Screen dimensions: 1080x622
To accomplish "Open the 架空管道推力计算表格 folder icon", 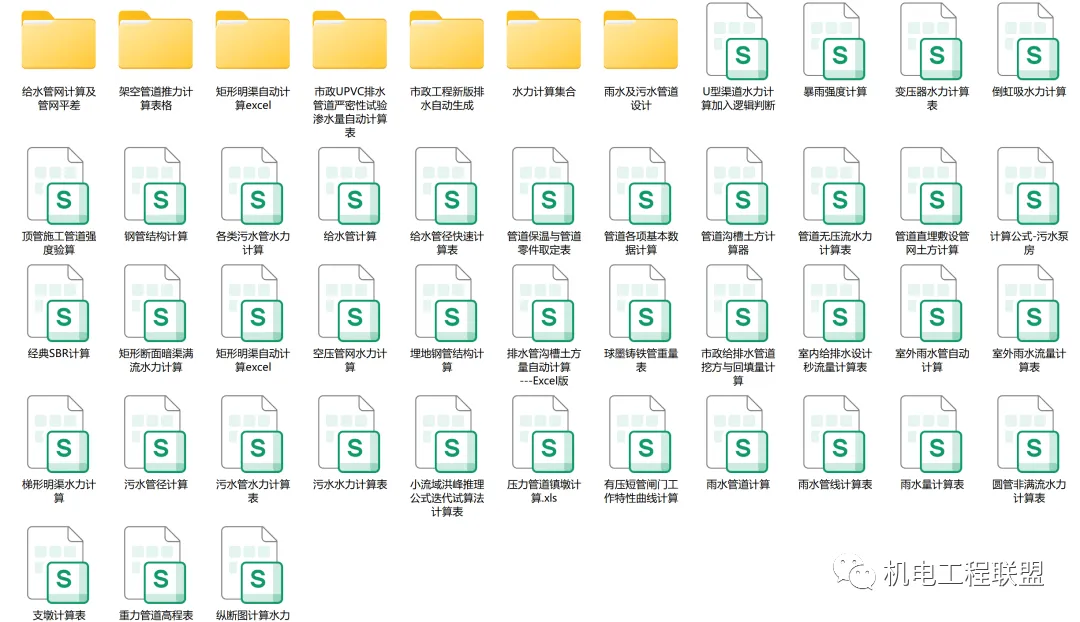I will (156, 40).
